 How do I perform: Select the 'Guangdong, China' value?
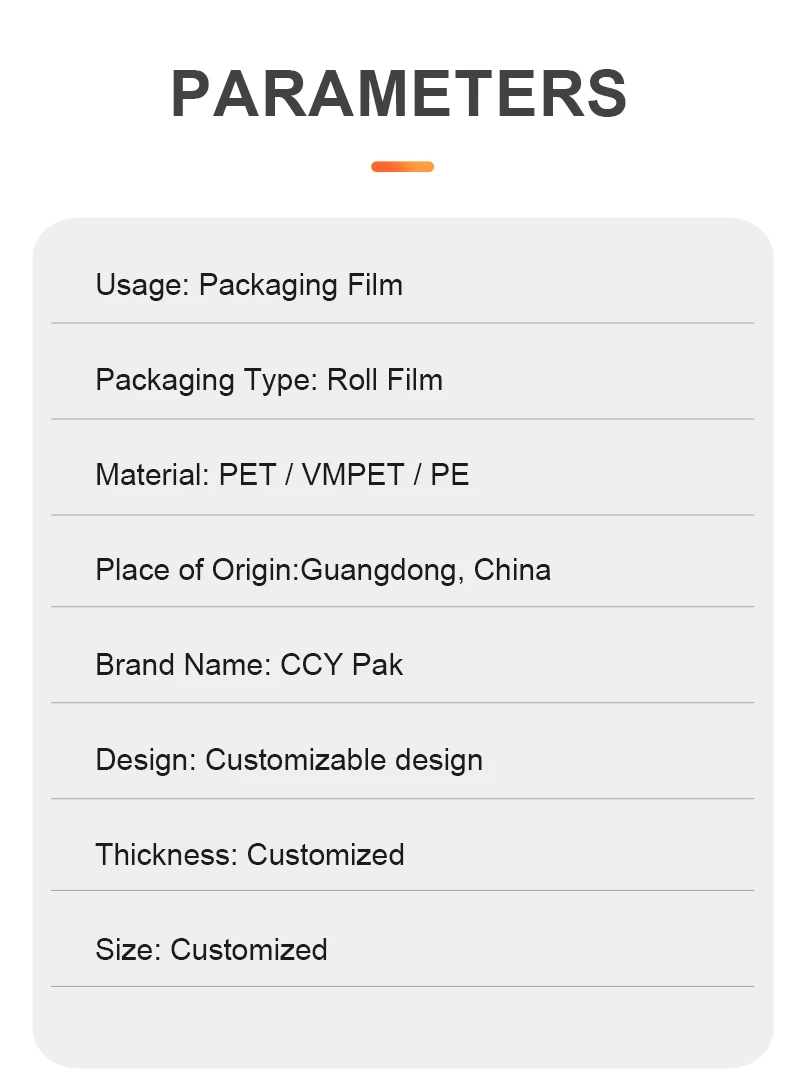click(x=426, y=570)
